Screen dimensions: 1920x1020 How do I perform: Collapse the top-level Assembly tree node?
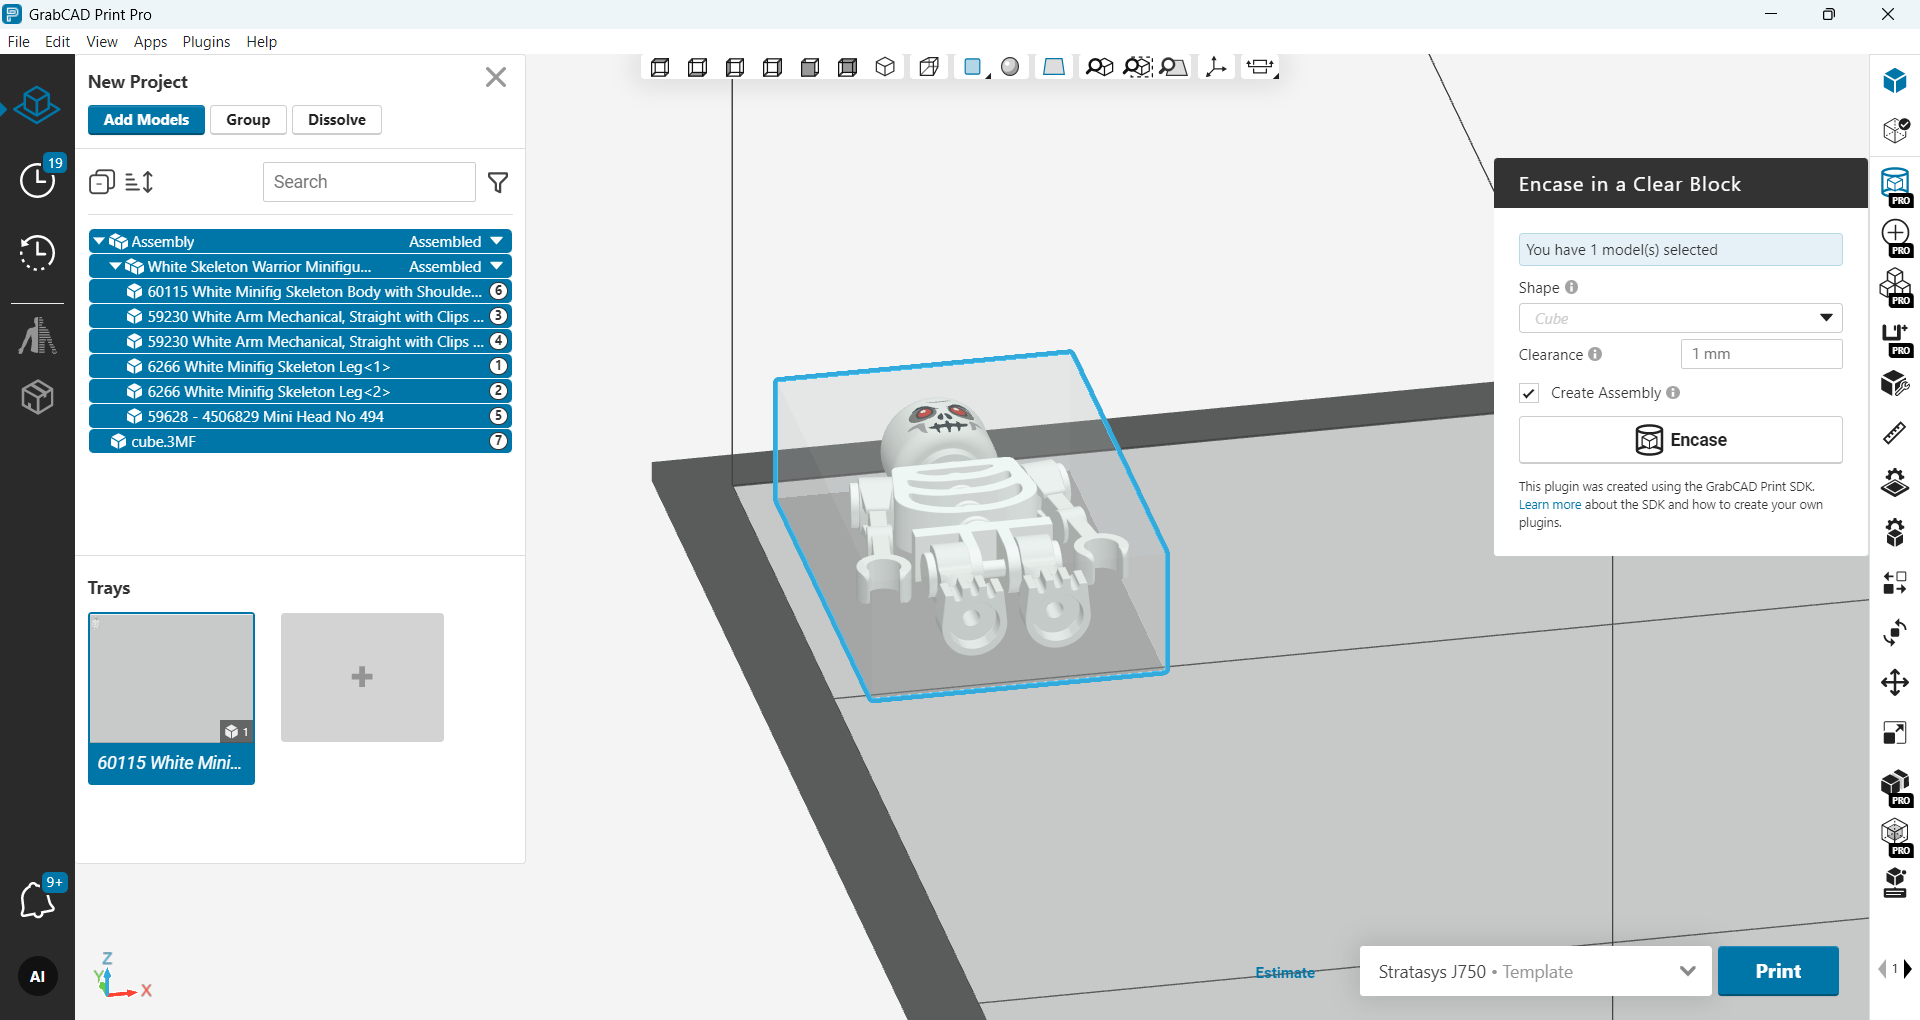[x=99, y=242]
